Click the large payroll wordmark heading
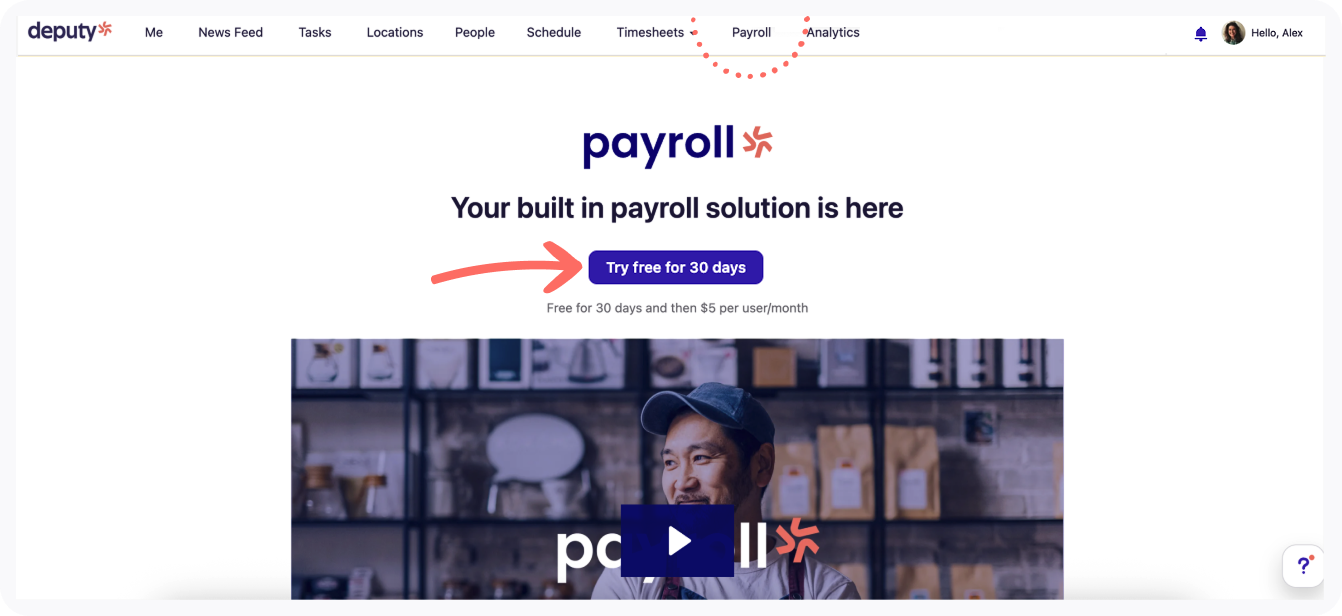The height and width of the screenshot is (616, 1342). (659, 146)
